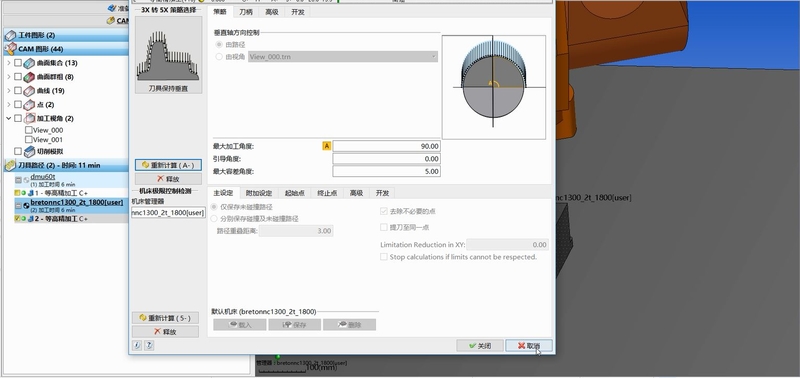The height and width of the screenshot is (378, 800).
Task: Collapse the 加工视角 tree node
Action: pyautogui.click(x=9, y=118)
